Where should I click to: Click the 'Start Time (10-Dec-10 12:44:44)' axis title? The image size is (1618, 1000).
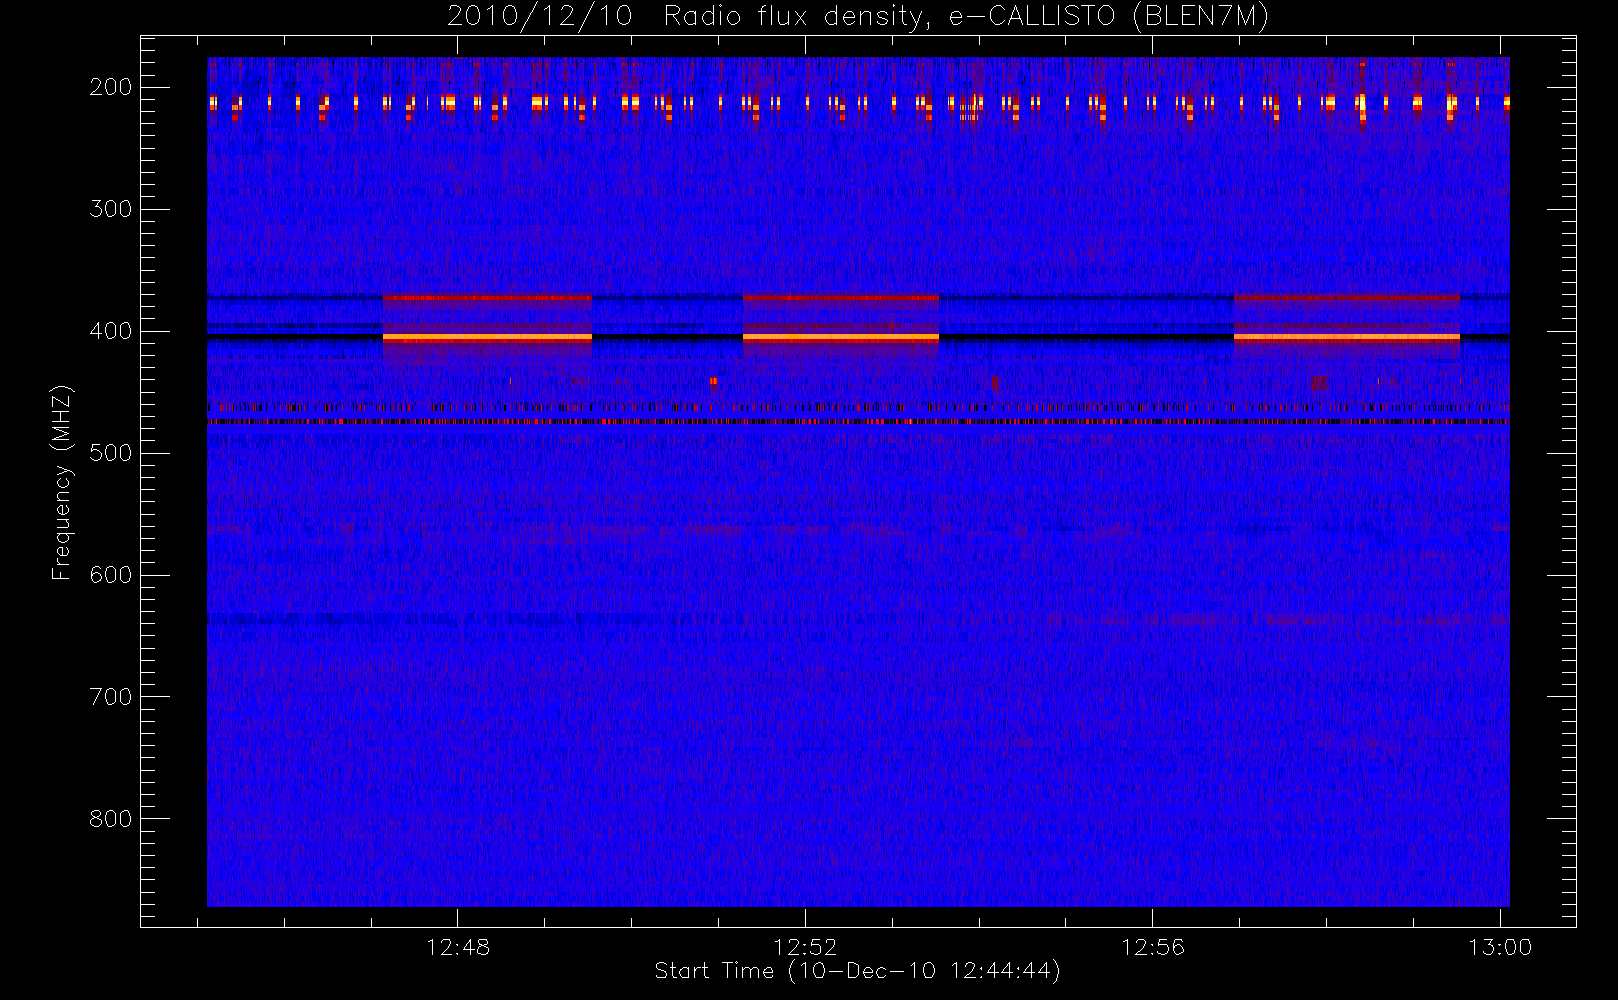pyautogui.click(x=857, y=971)
